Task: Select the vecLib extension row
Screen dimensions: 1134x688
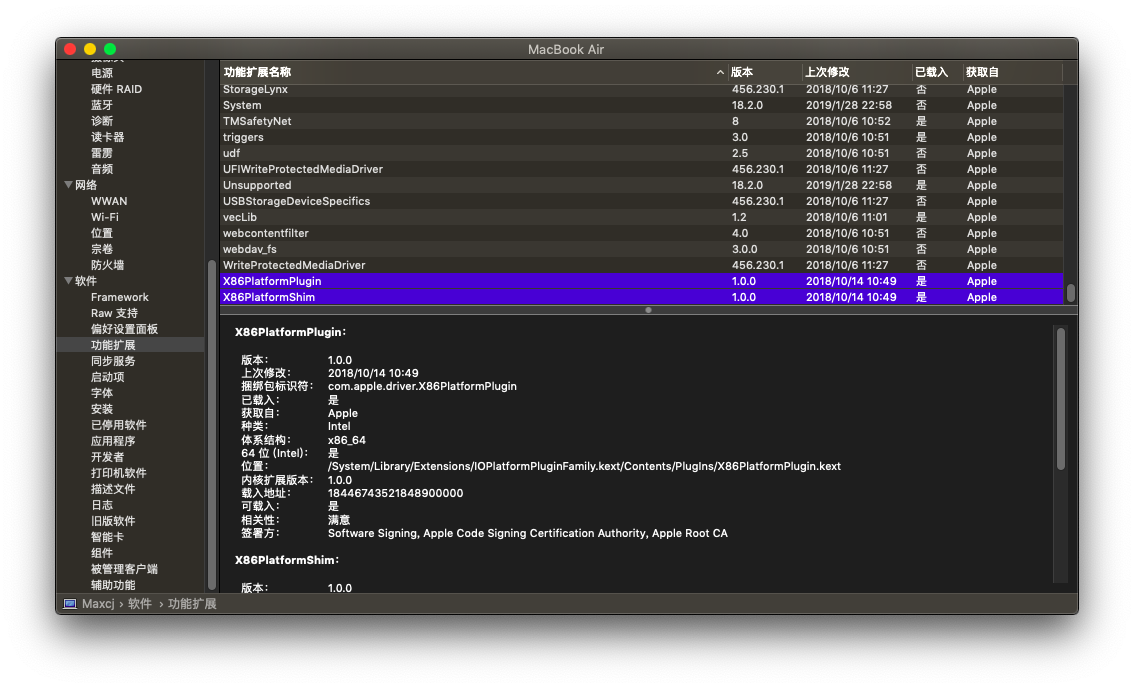Action: (641, 217)
